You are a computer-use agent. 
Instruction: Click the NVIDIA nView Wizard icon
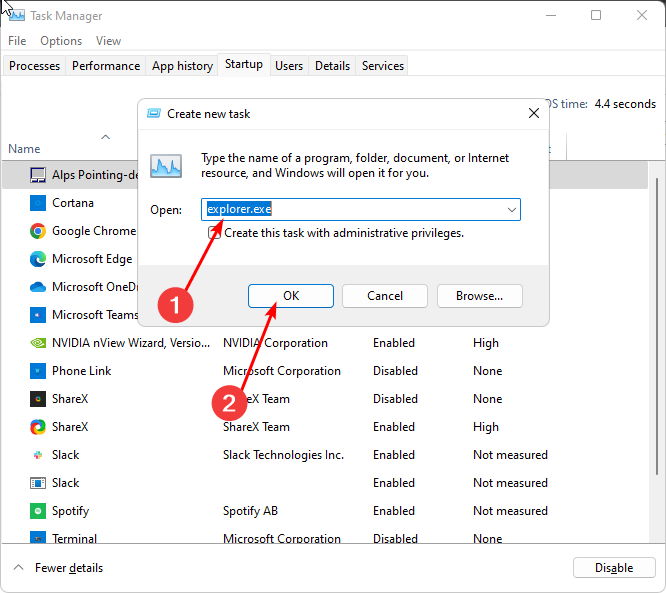(38, 343)
